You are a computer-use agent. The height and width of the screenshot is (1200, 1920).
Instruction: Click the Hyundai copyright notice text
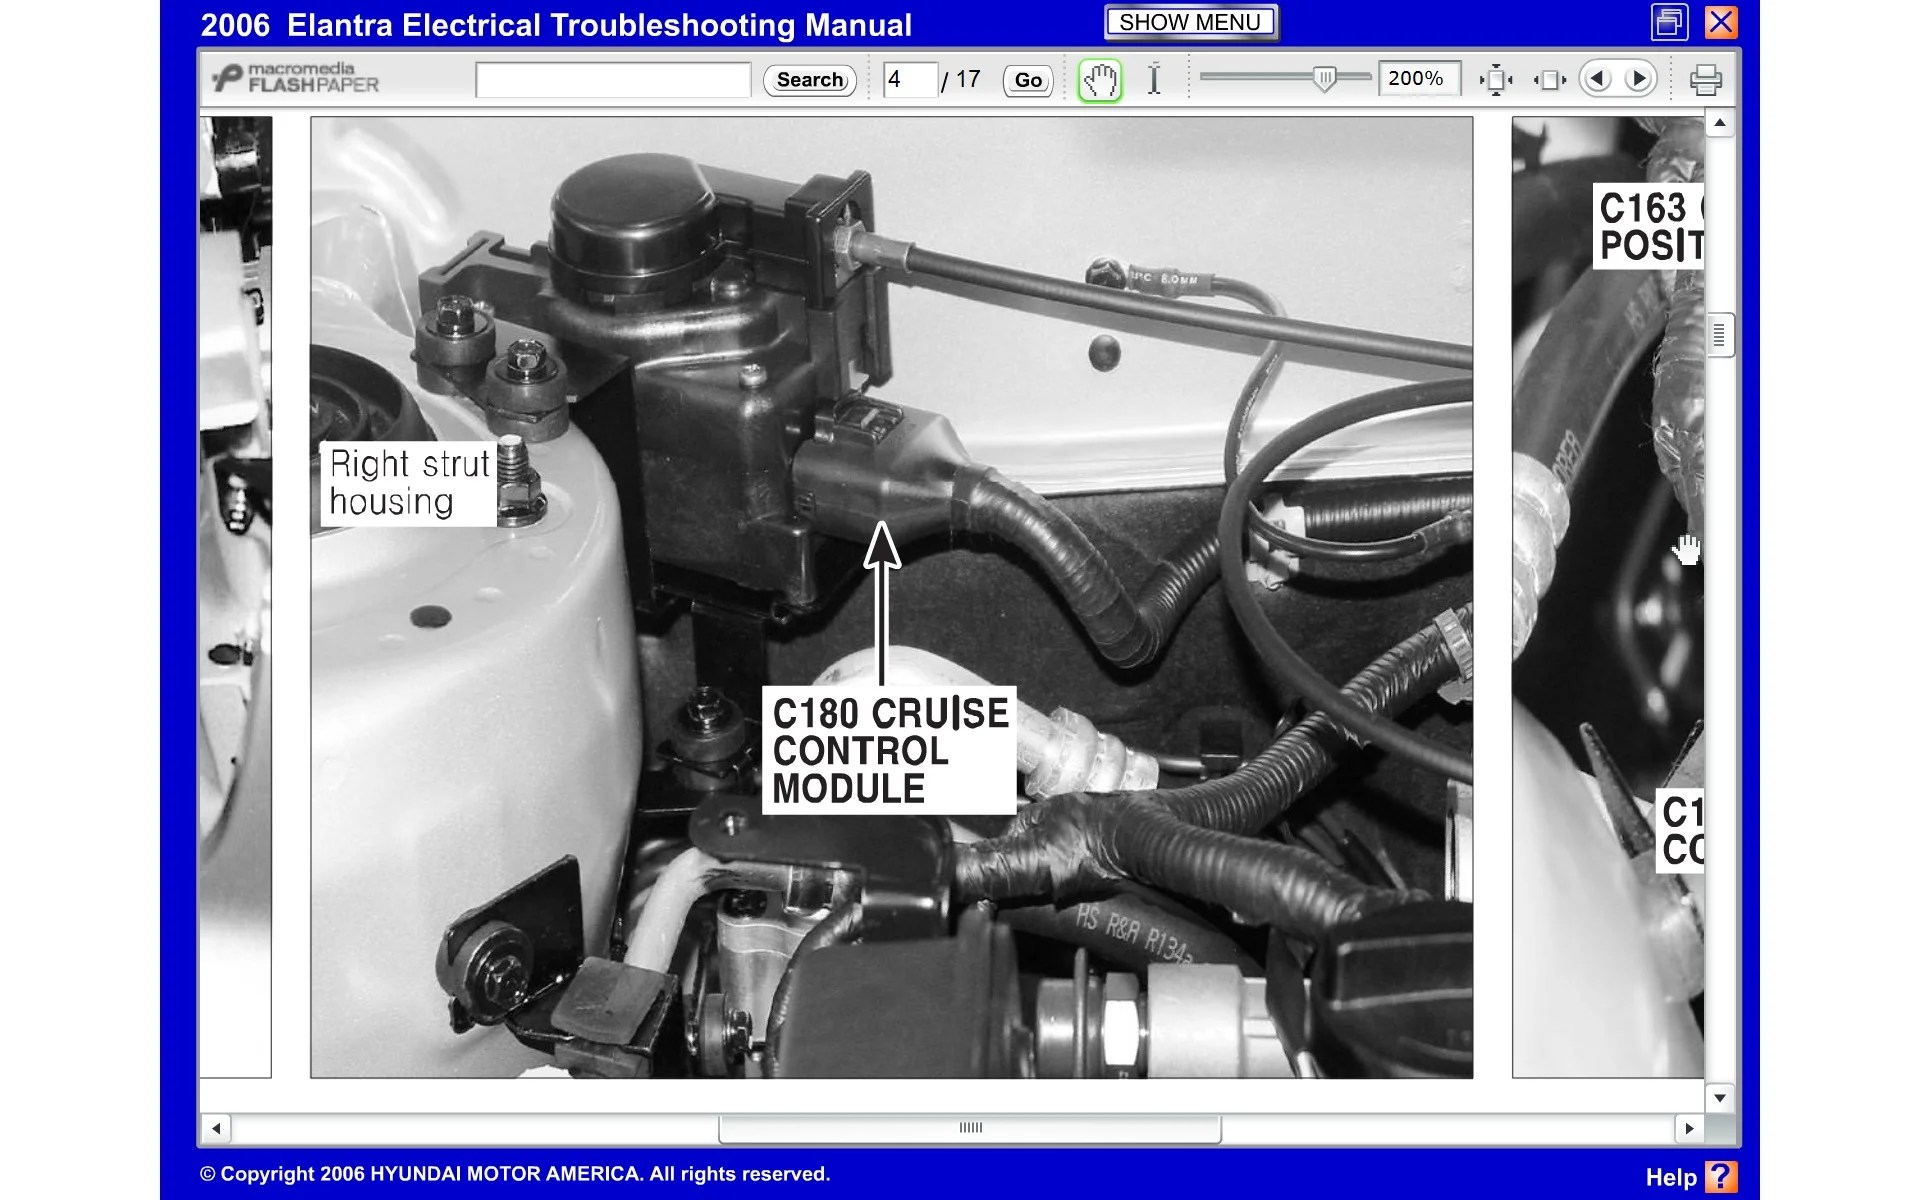(515, 1174)
